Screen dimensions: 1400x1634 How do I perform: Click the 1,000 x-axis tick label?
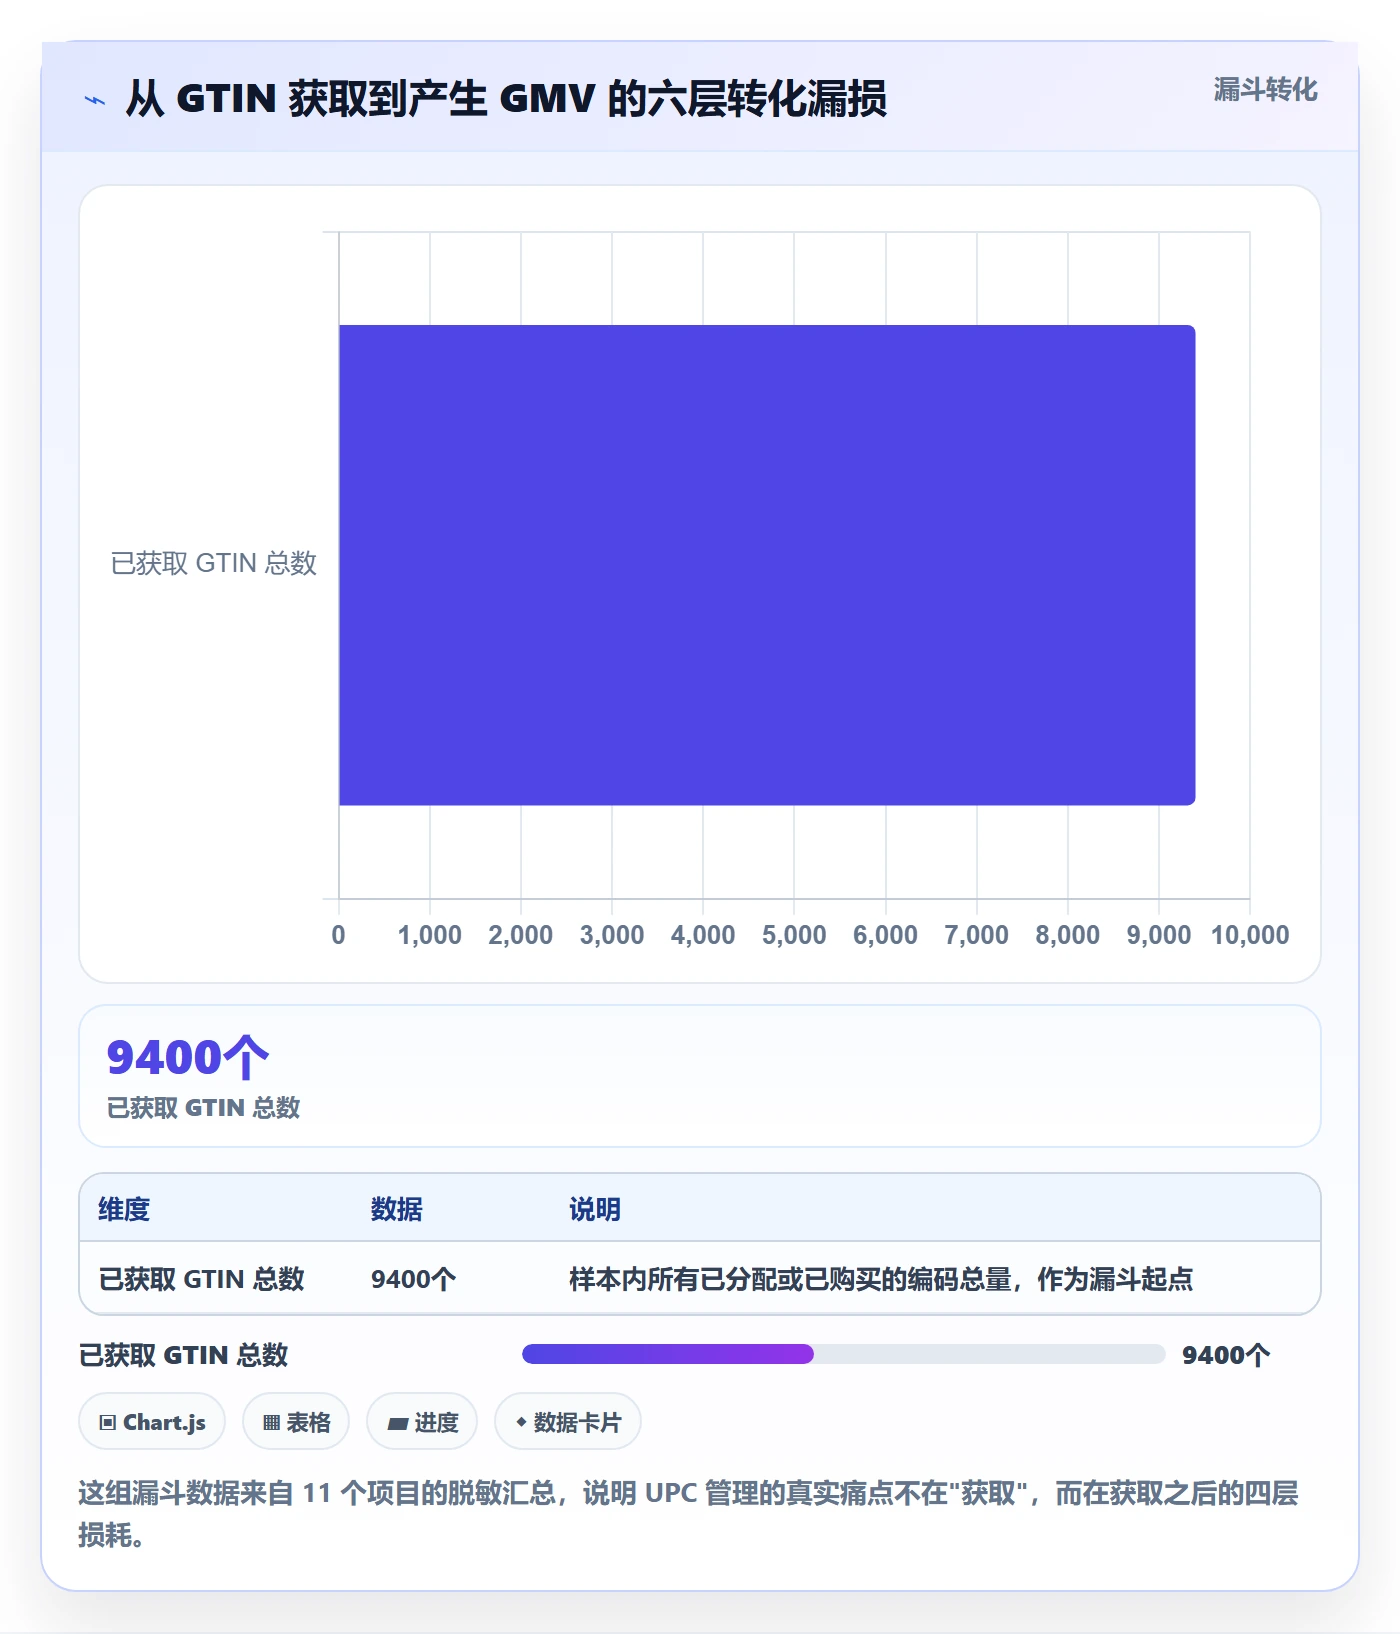click(430, 935)
